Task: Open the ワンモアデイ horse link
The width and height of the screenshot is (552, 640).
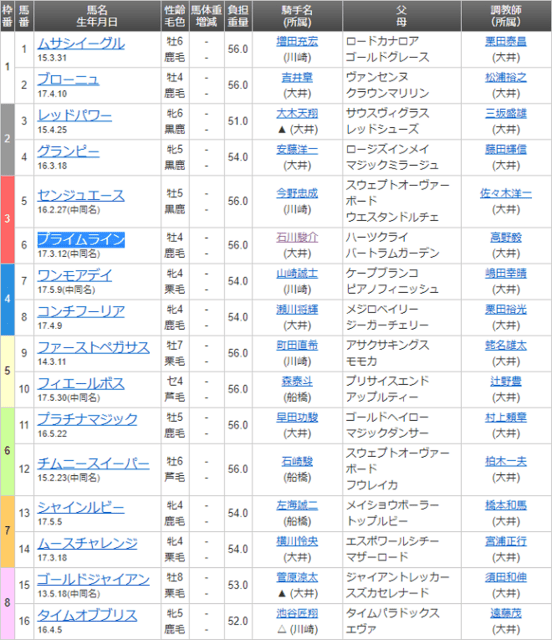Action: [x=74, y=275]
